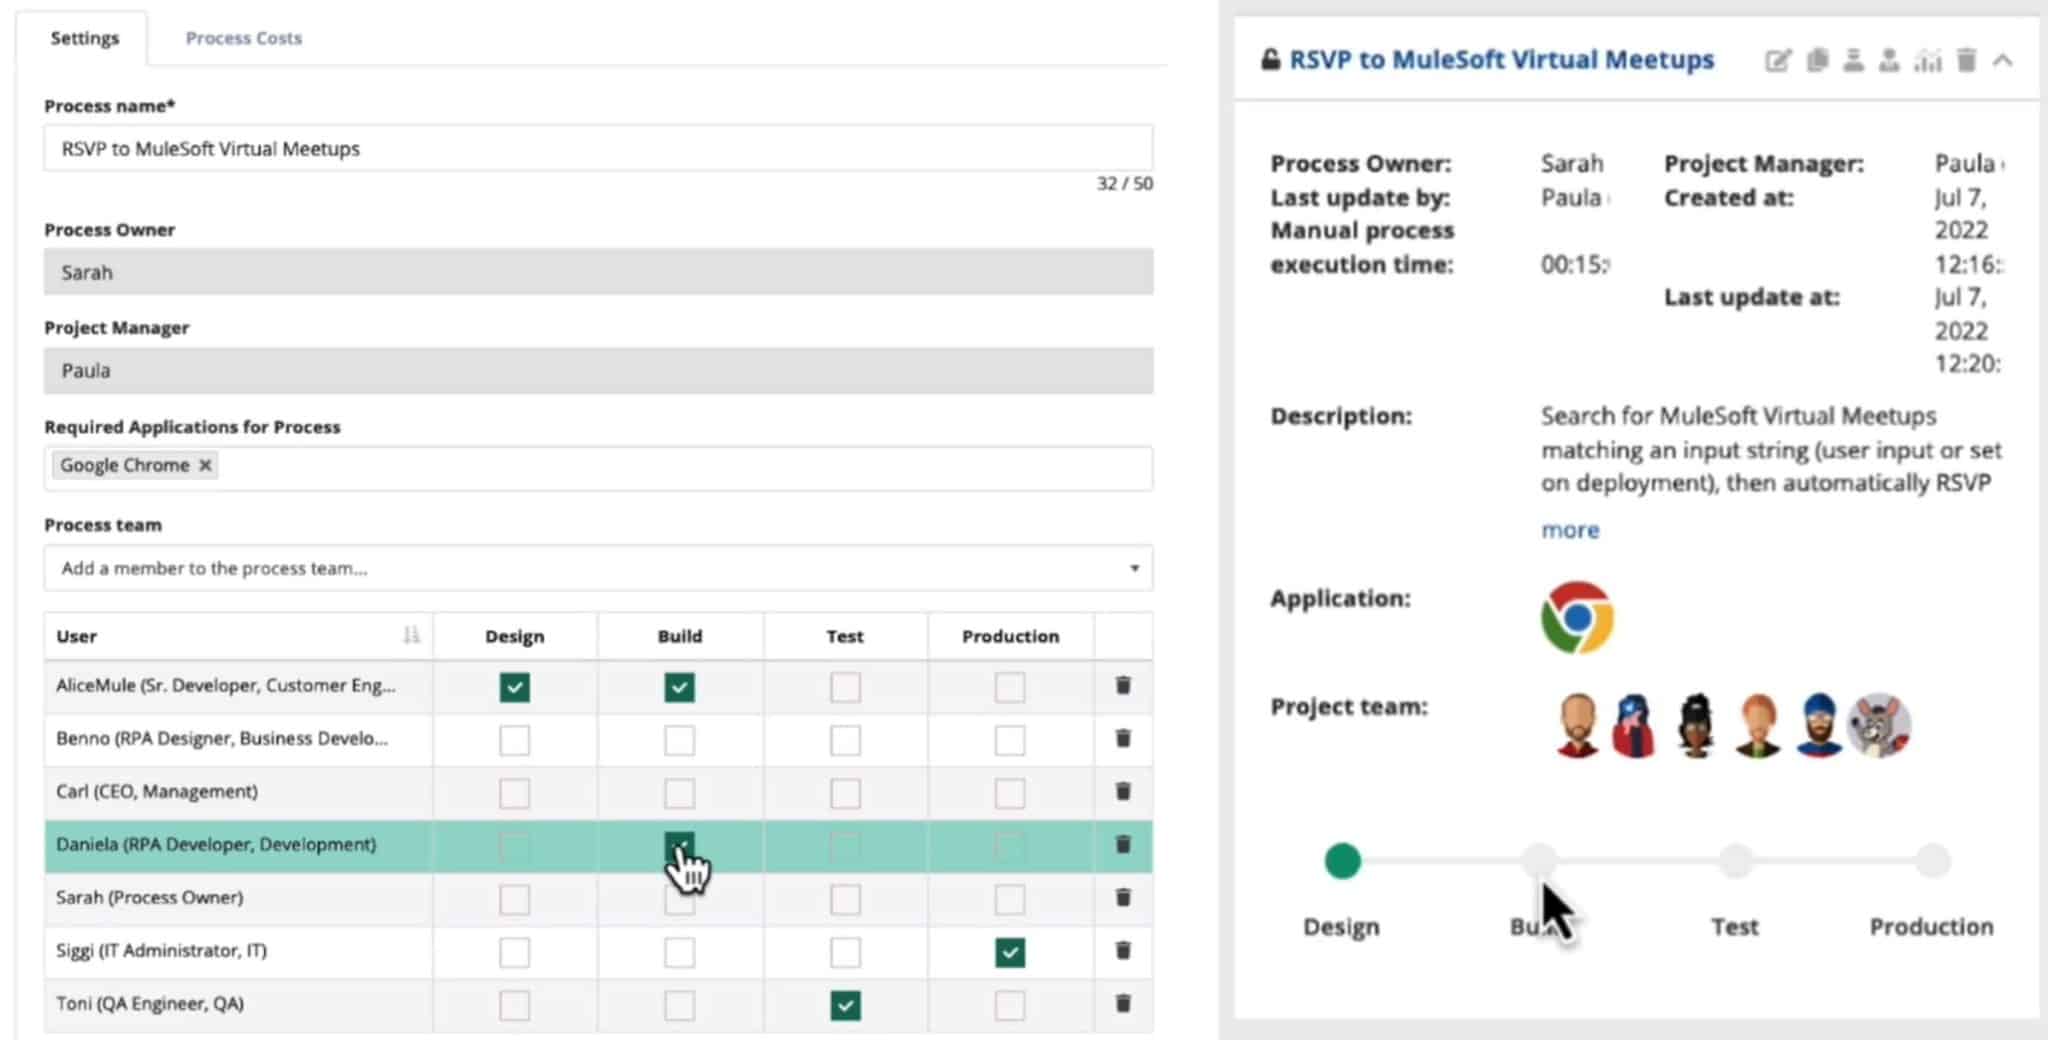2048x1040 pixels.
Task: Select the Settings tab
Action: pyautogui.click(x=84, y=38)
